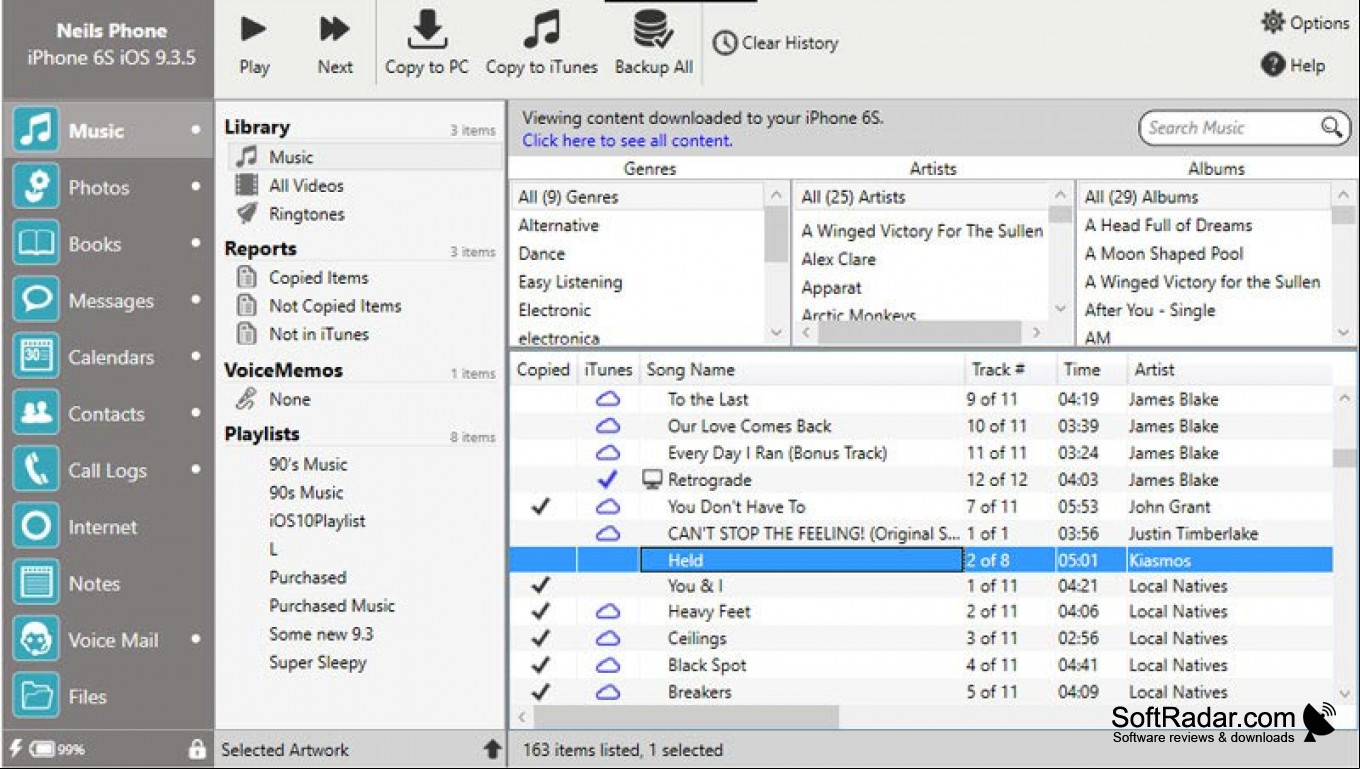Select the Photos sidebar icon
Screen dimensions: 1360x769
(x=36, y=187)
